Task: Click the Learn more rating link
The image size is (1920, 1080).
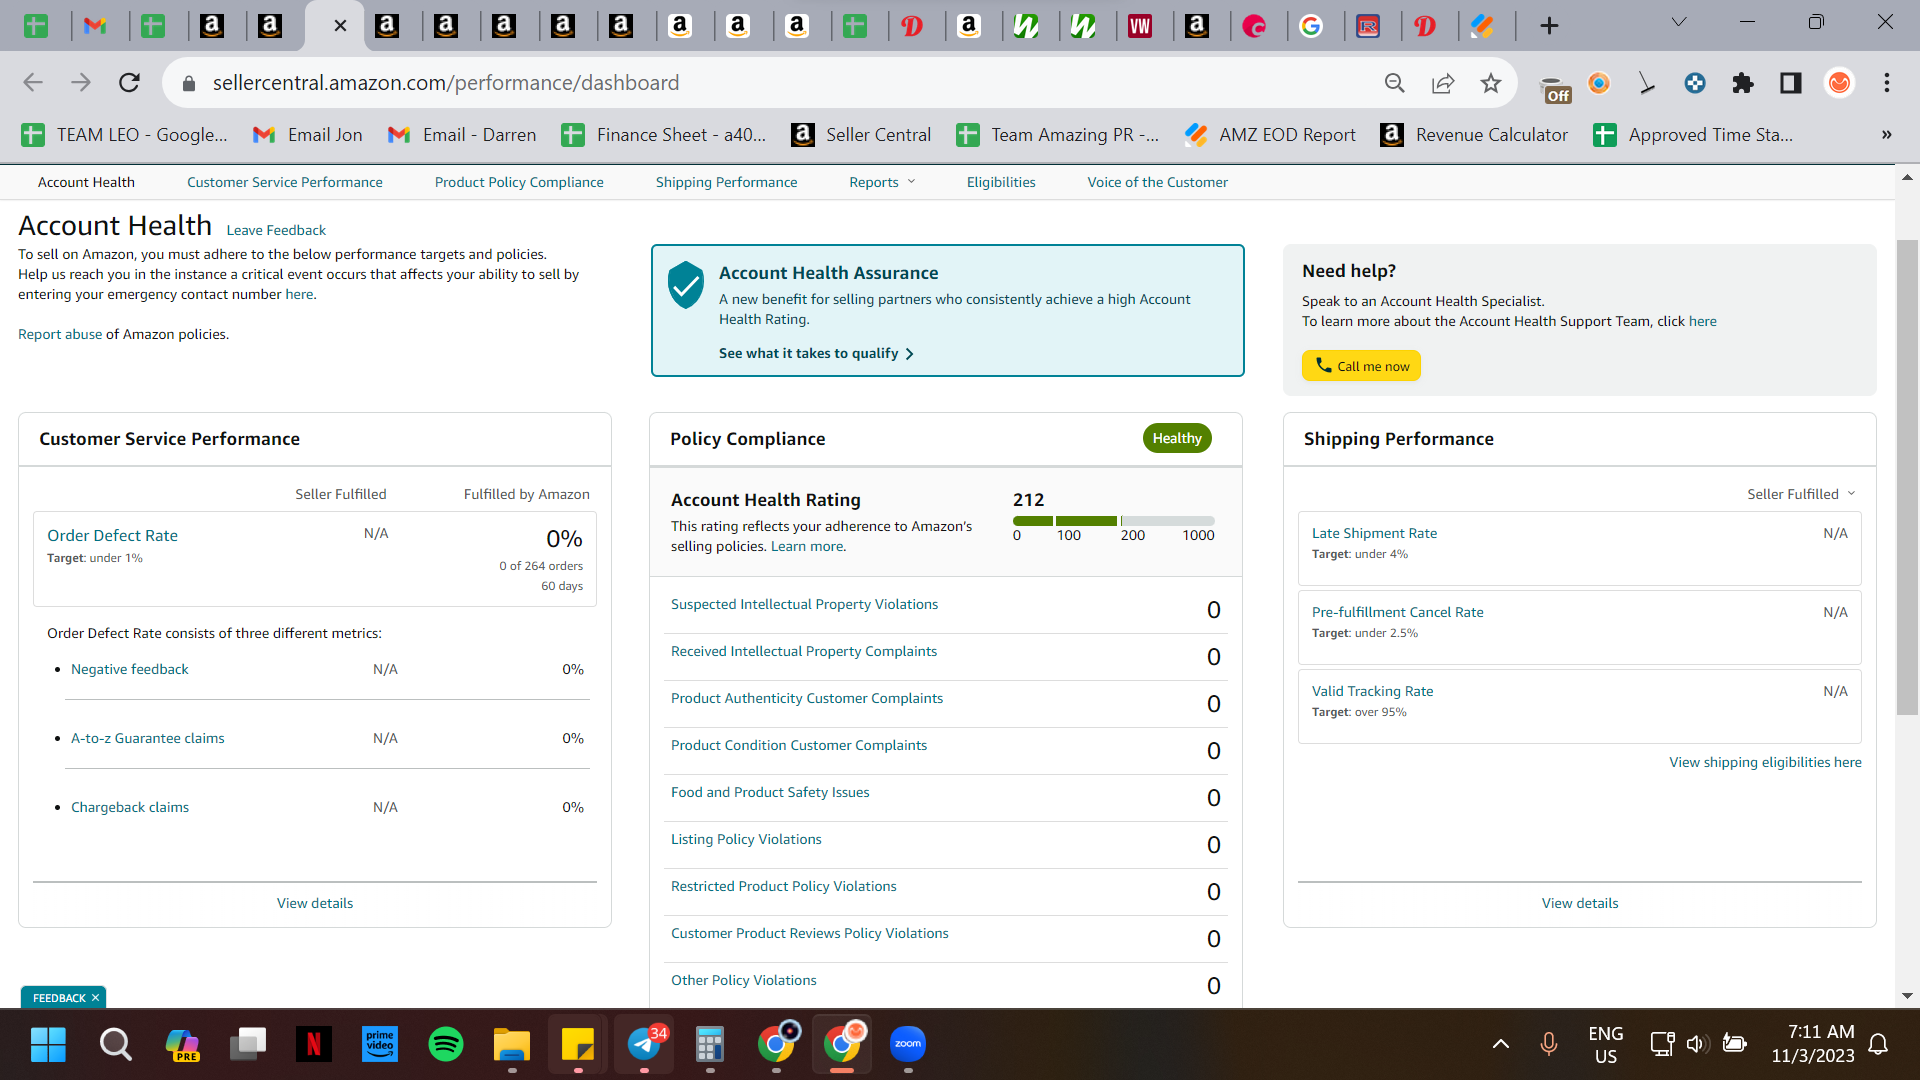Action: tap(807, 546)
